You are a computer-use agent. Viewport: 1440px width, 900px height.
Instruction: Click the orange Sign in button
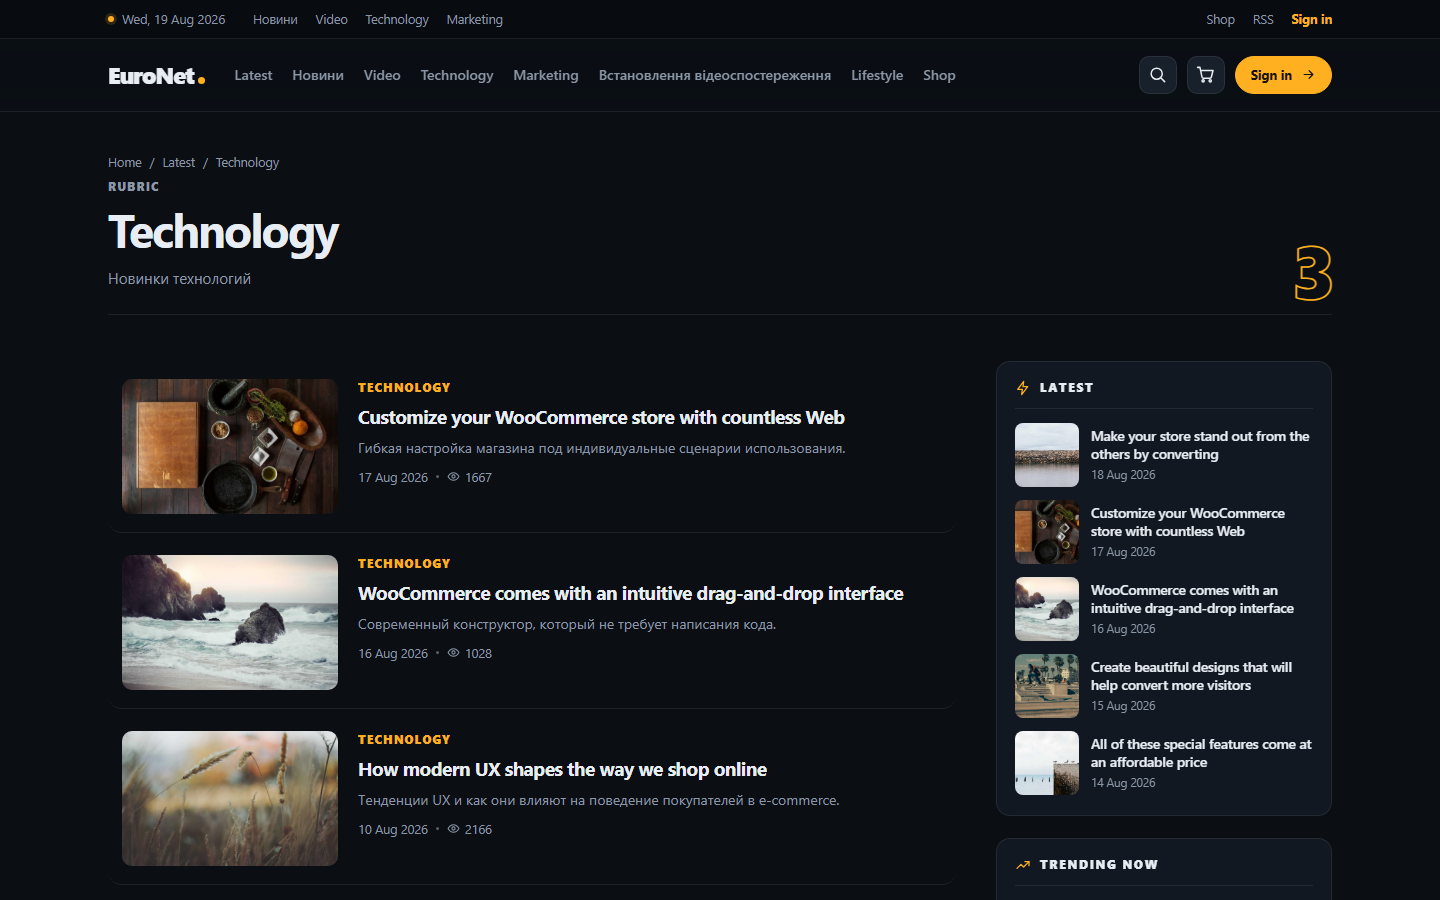coord(1283,75)
